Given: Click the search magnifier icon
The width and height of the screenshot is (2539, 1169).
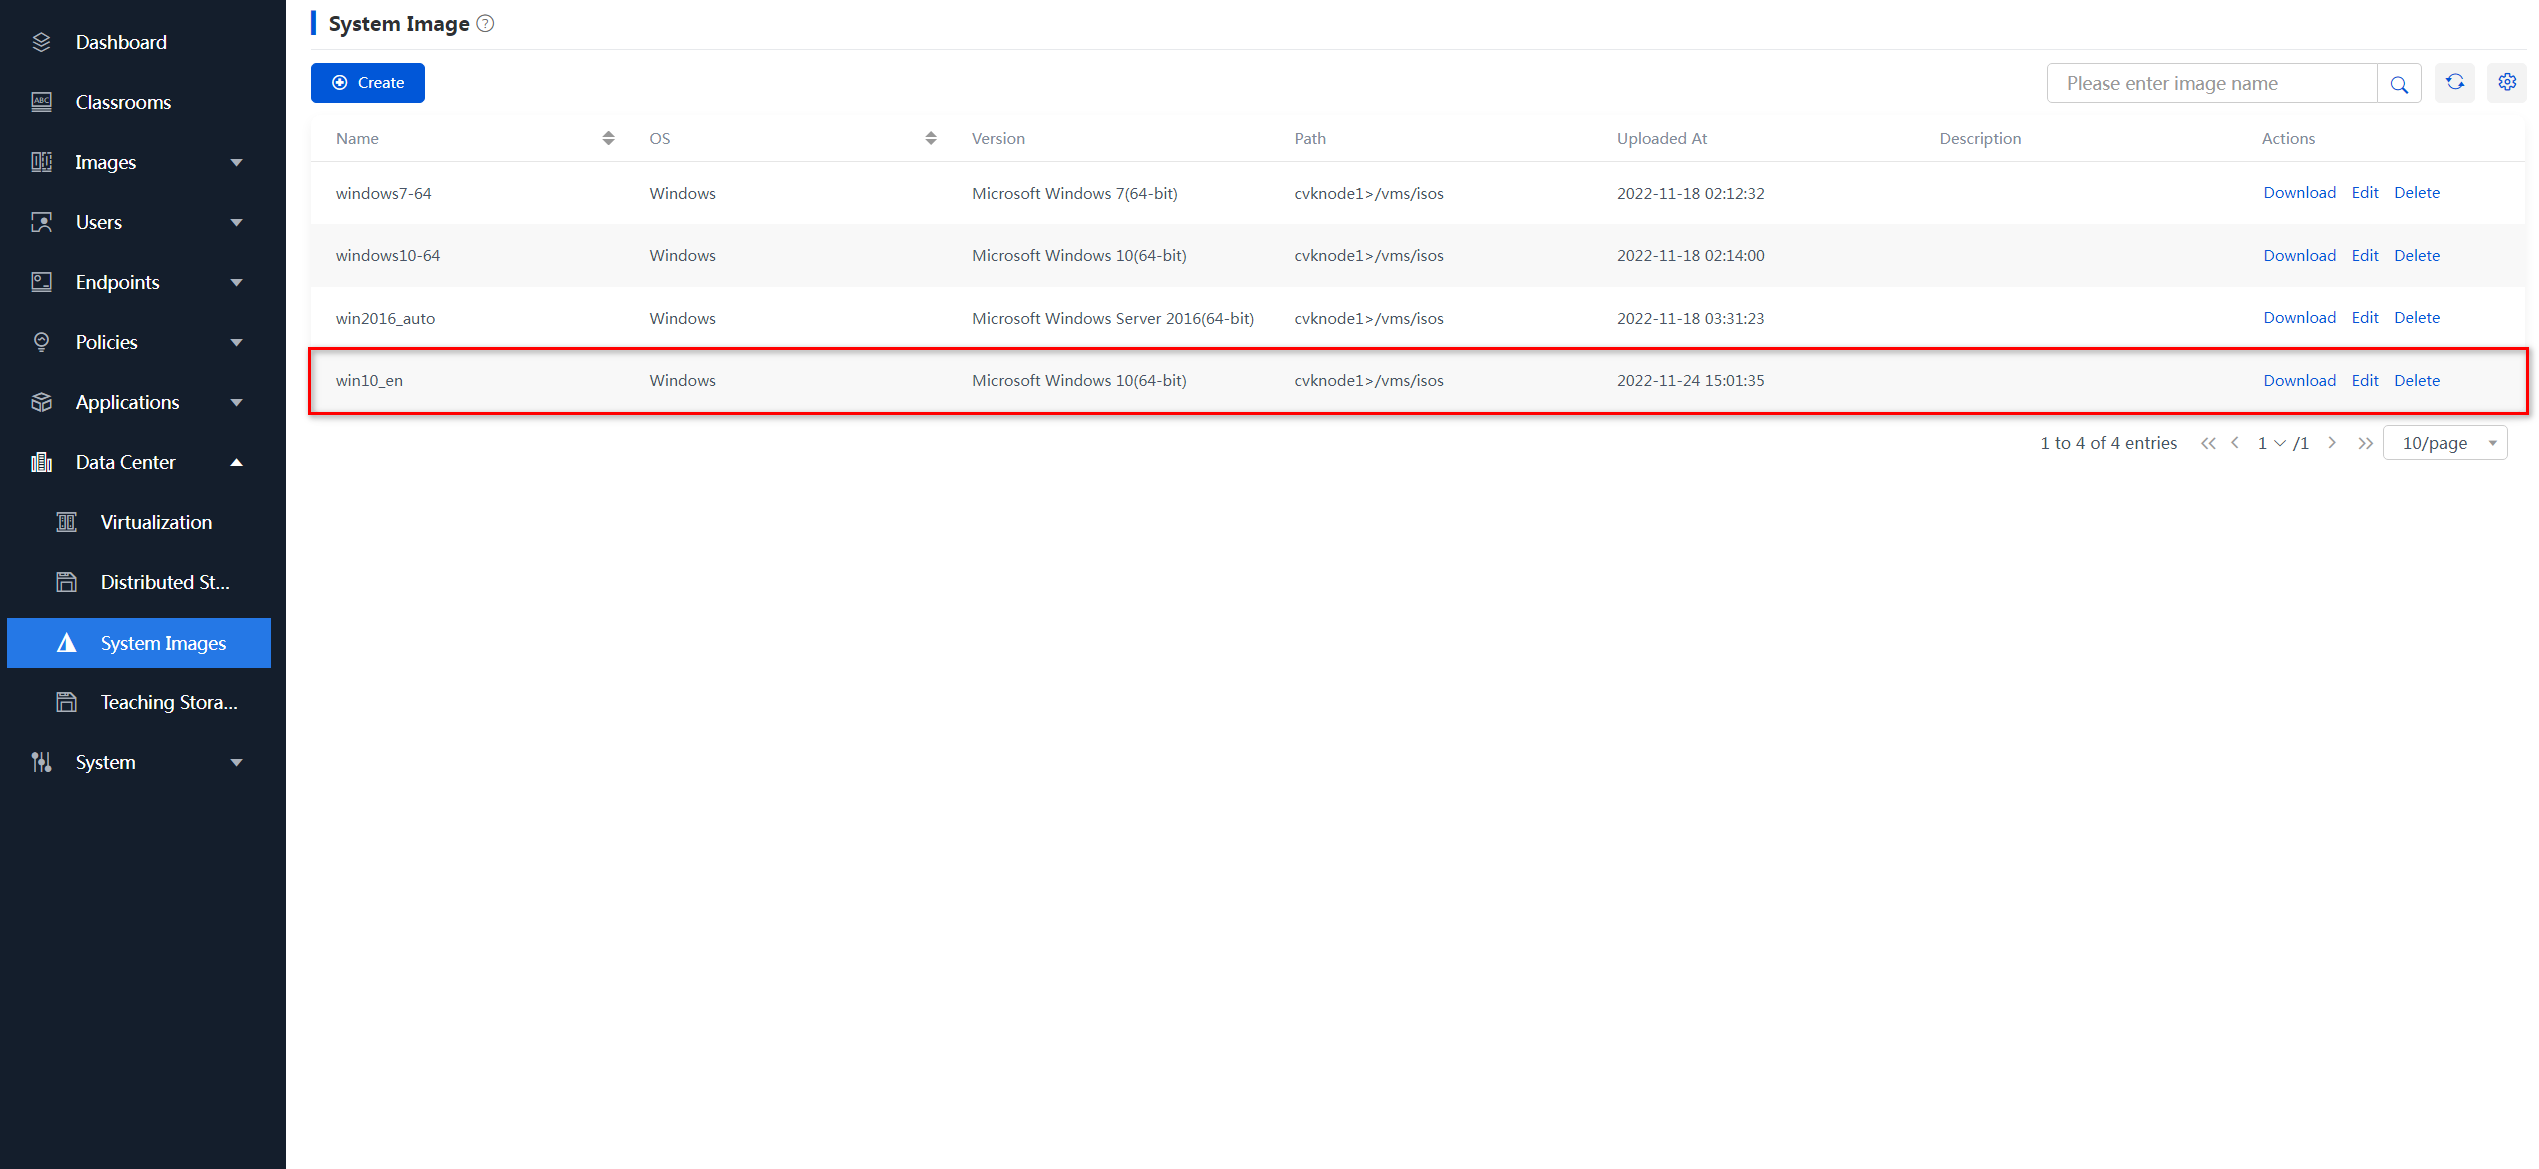Looking at the screenshot, I should (2399, 84).
